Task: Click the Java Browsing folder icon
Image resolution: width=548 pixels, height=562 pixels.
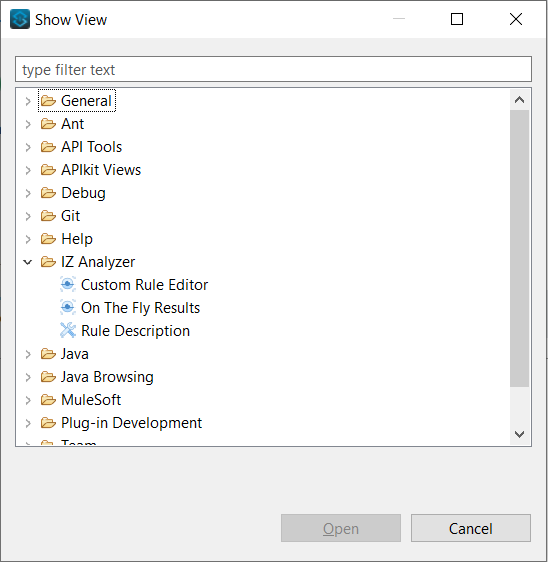Action: click(48, 377)
